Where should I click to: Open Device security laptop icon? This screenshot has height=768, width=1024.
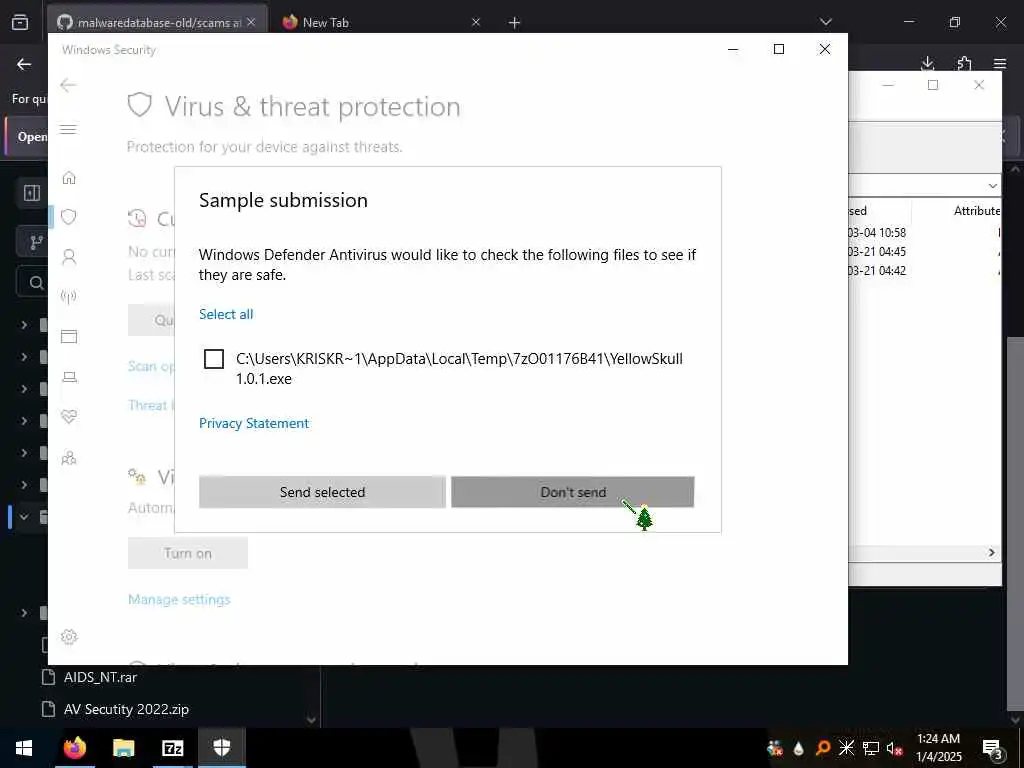pyautogui.click(x=69, y=377)
